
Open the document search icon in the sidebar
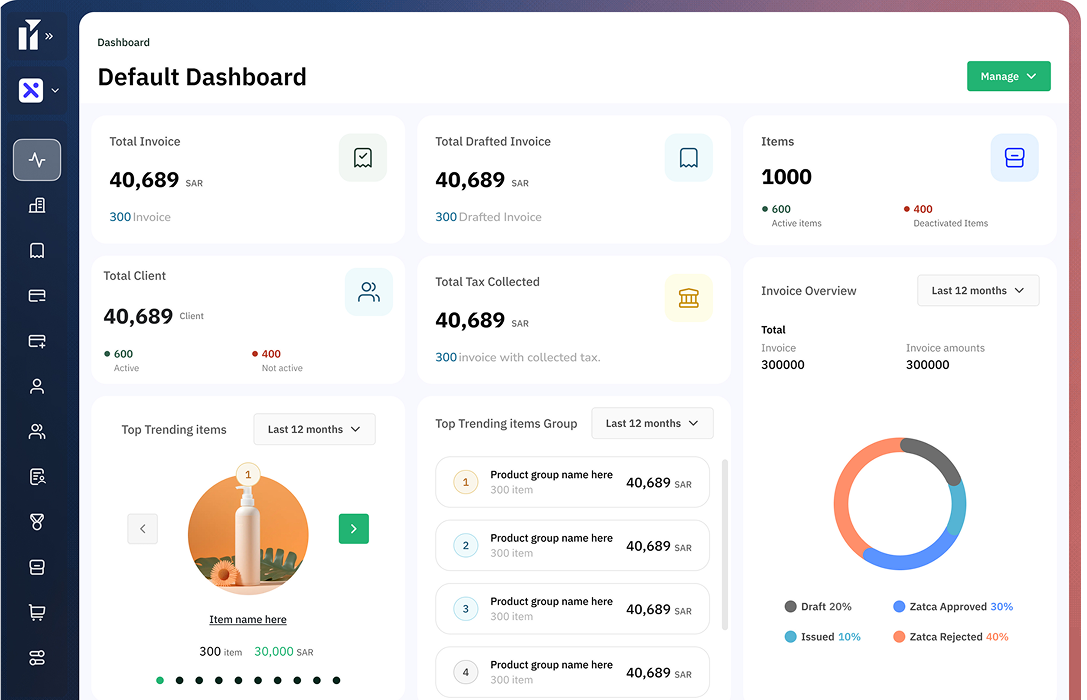37,476
